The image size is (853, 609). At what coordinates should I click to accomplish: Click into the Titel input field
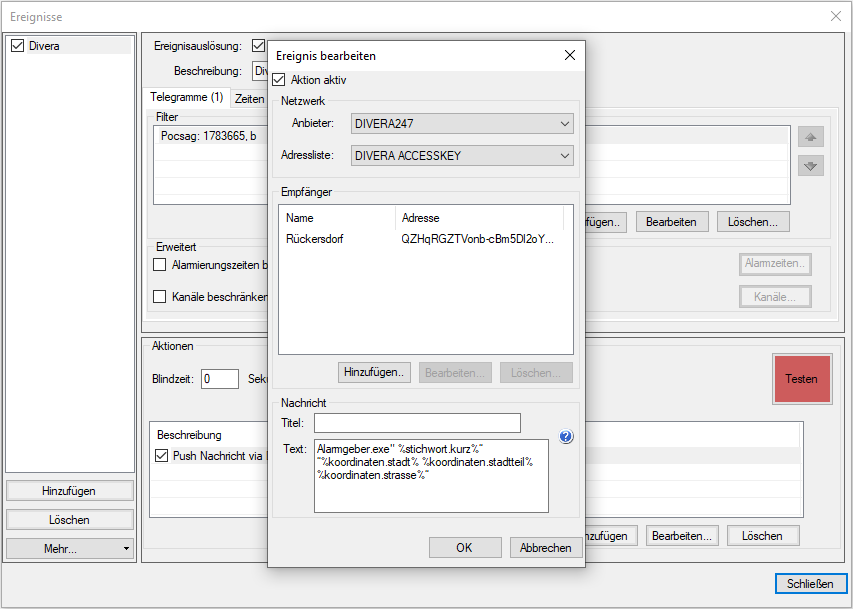417,423
